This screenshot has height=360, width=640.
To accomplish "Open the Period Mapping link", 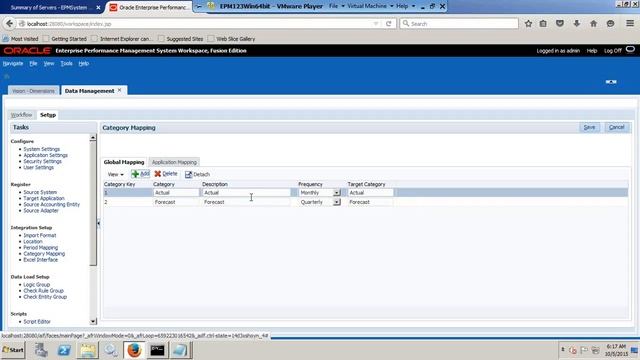I will (x=40, y=247).
